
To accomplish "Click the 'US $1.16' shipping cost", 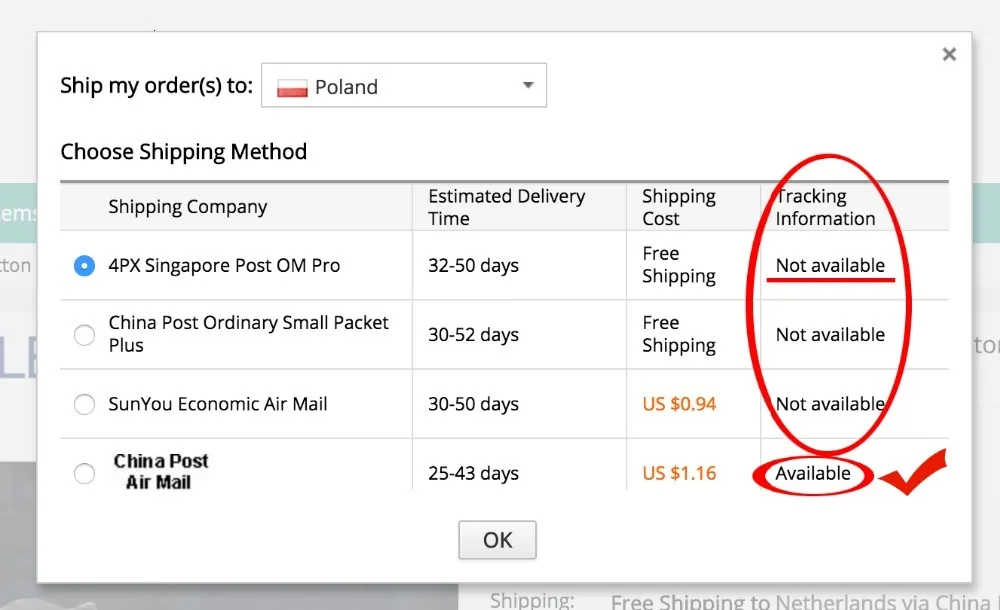I will [x=679, y=473].
